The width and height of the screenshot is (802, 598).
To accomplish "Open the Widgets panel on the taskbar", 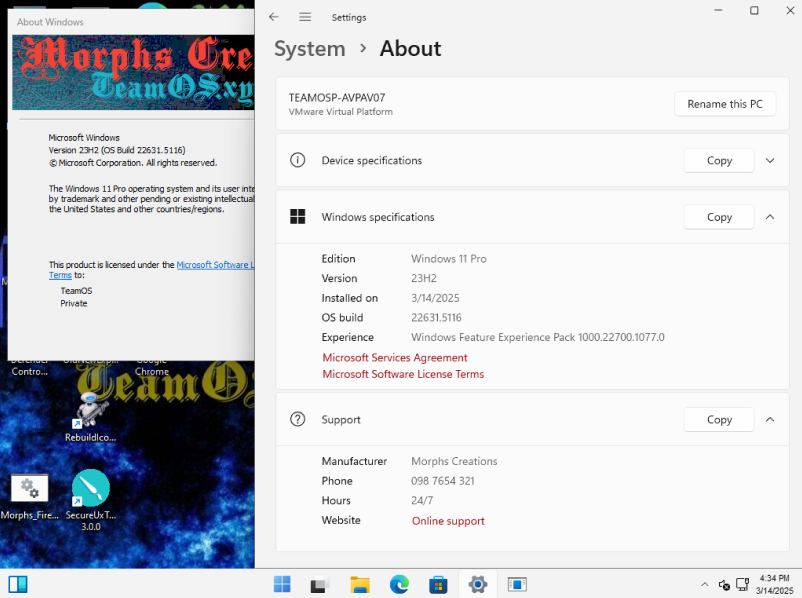I will (x=18, y=584).
